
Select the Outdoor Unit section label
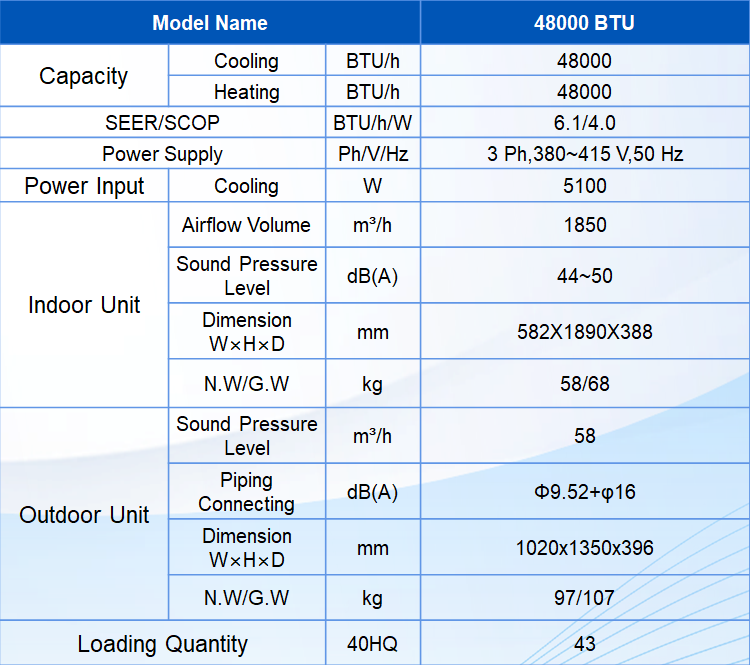click(x=84, y=515)
